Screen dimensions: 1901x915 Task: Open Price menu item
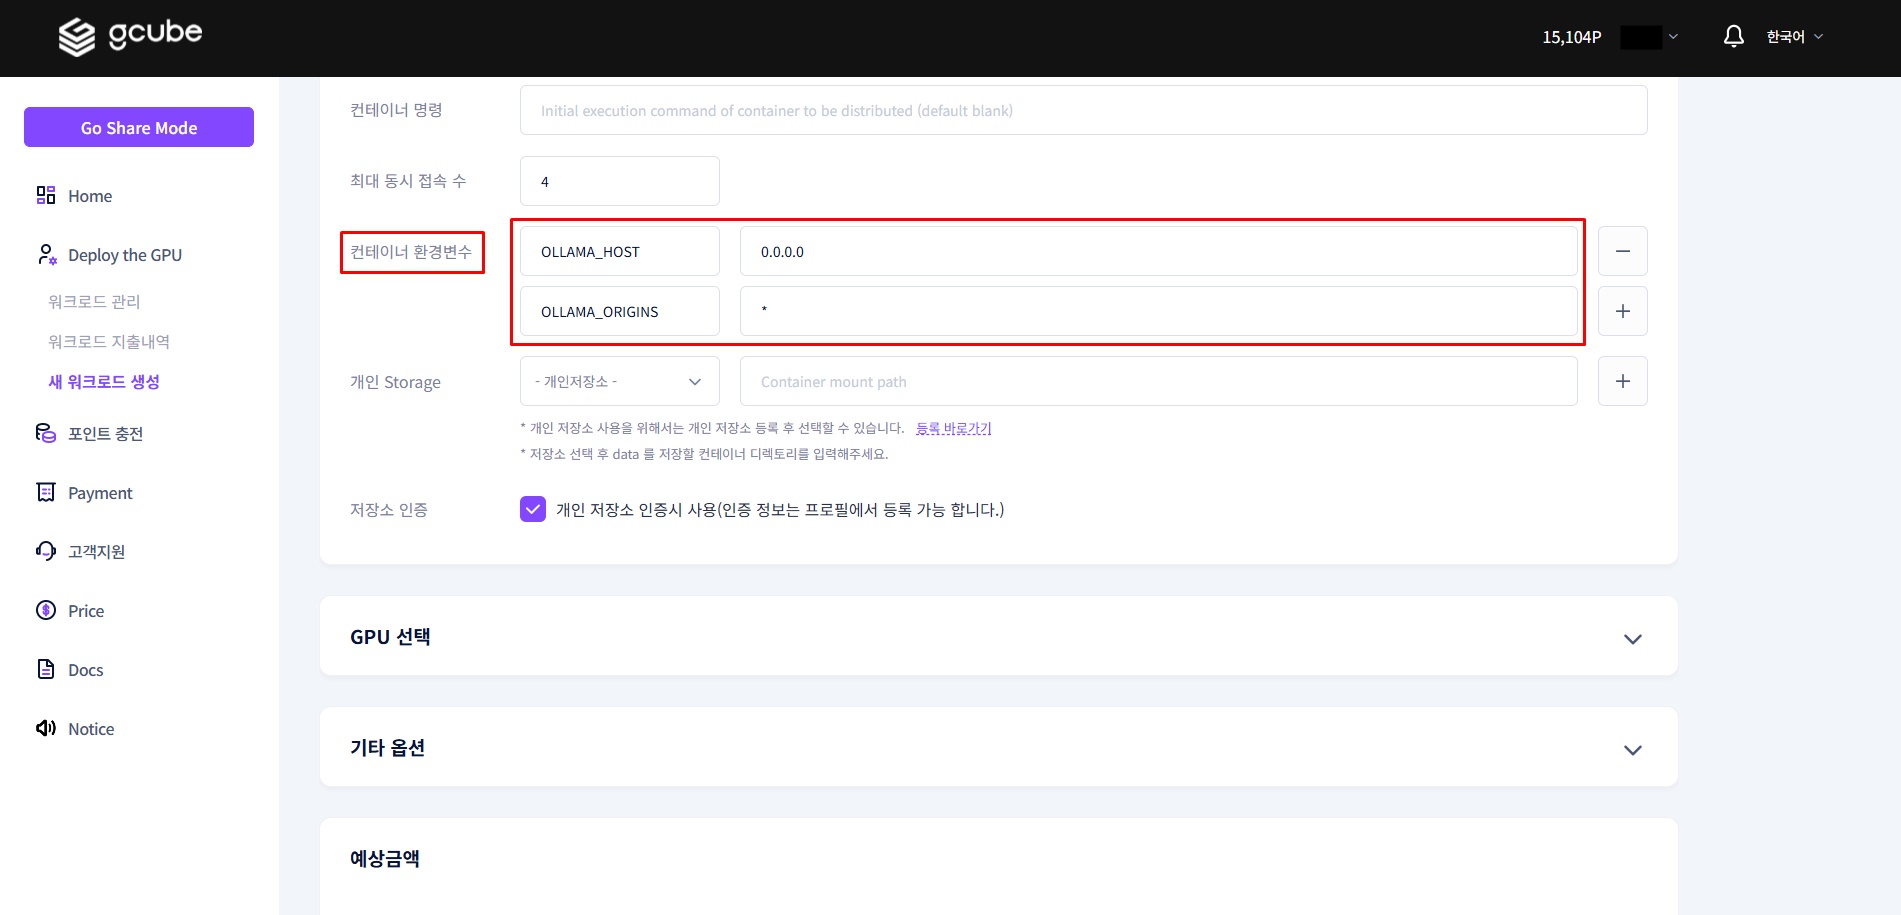86,611
